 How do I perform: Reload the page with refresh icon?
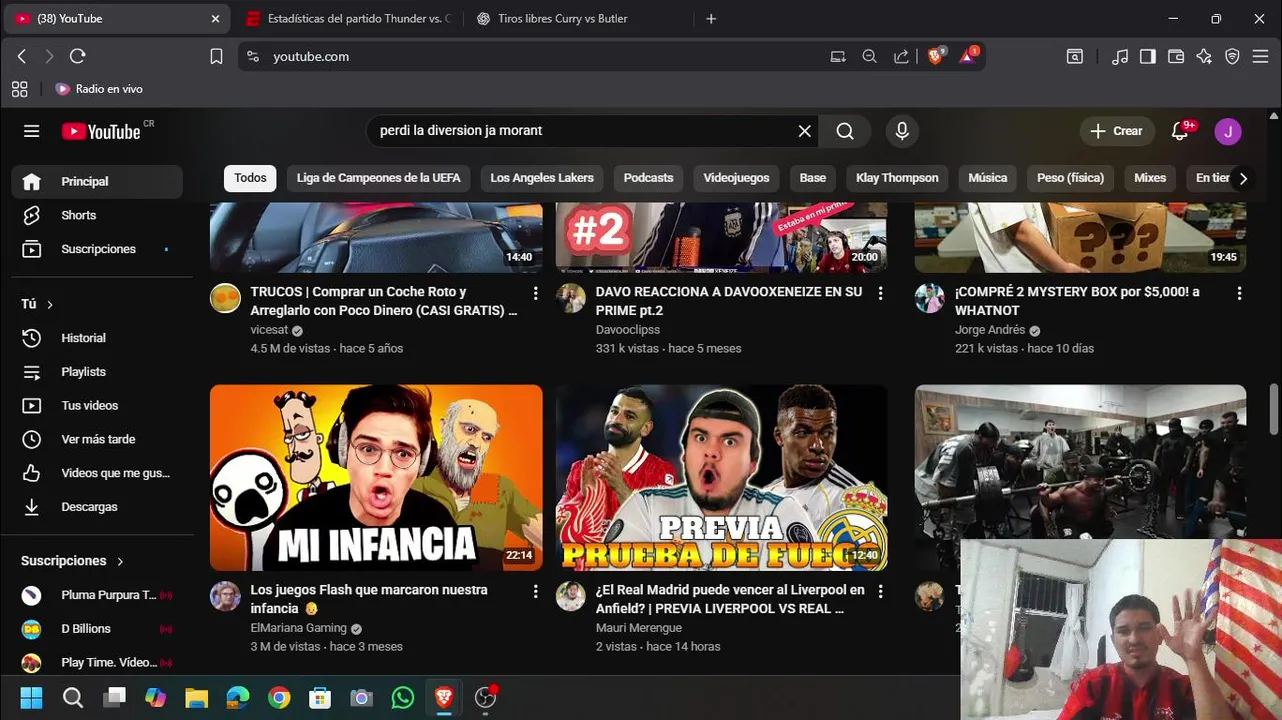click(x=78, y=57)
